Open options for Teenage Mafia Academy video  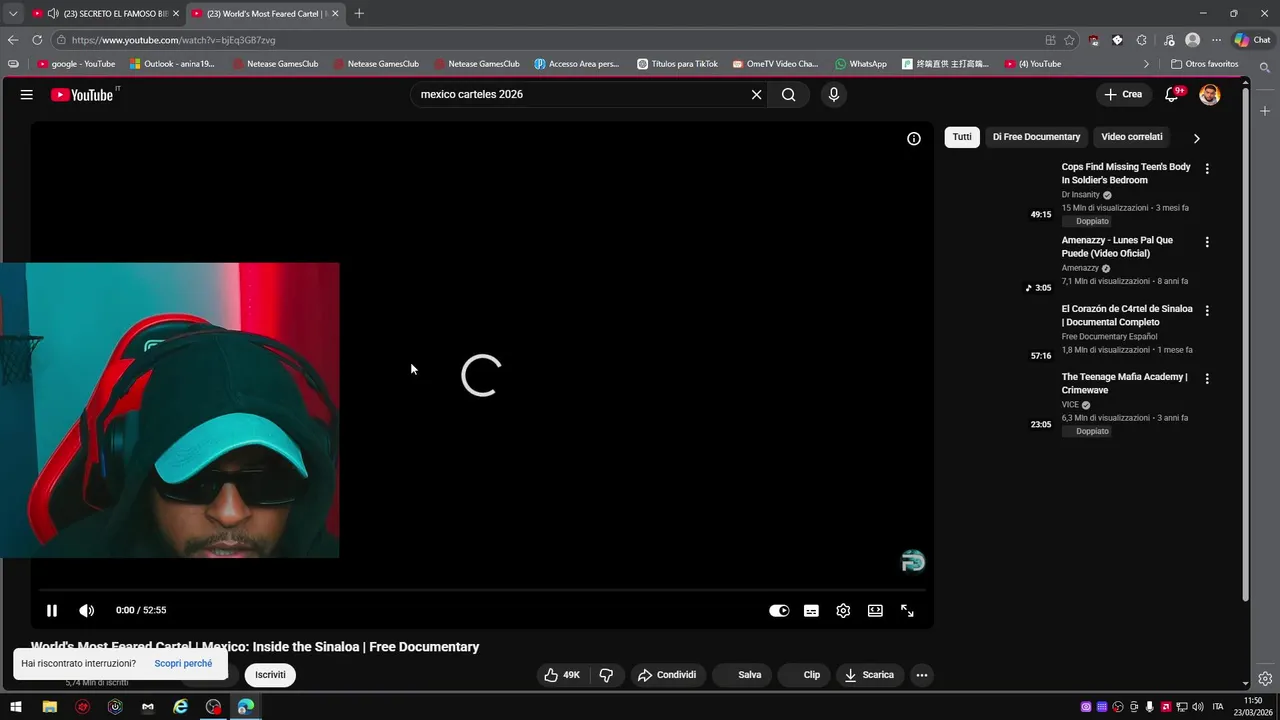[1207, 379]
